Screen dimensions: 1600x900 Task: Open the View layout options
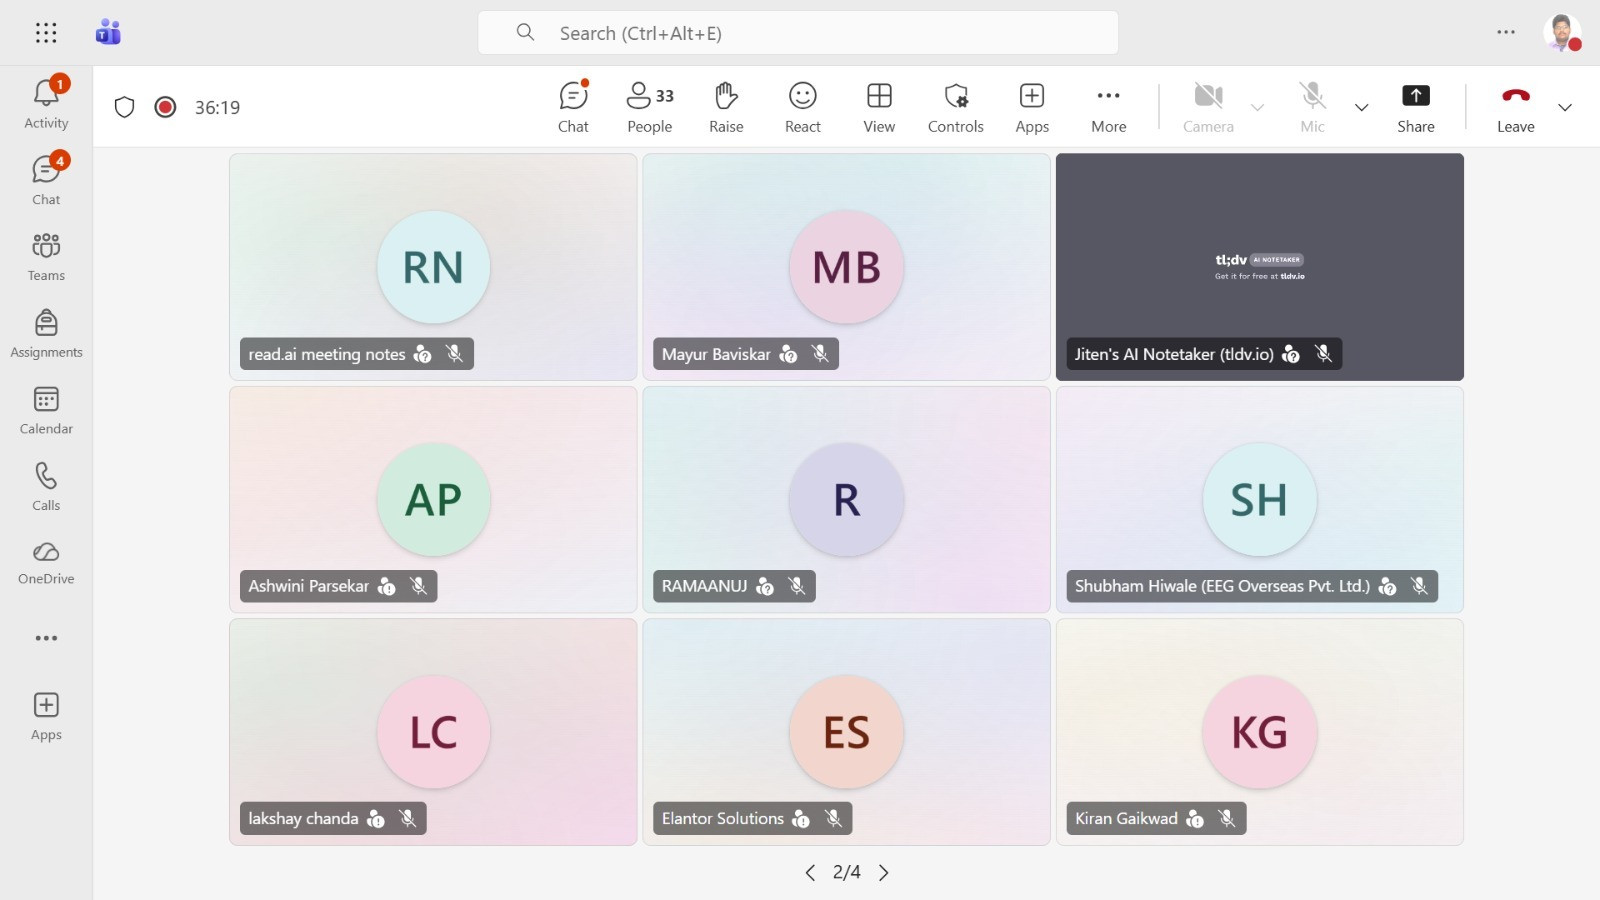point(879,106)
